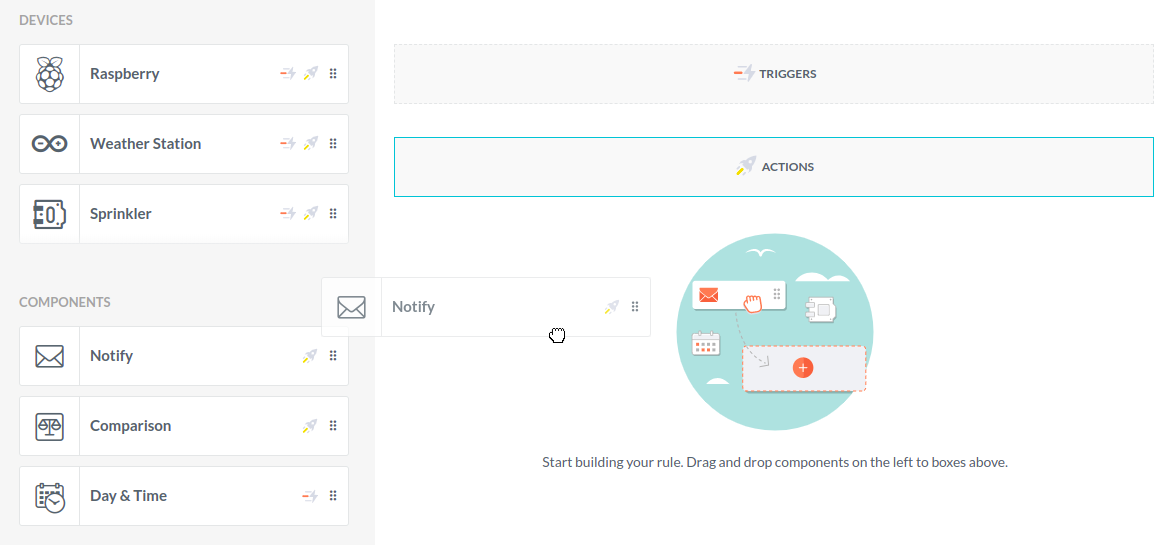Viewport: 1172px width, 545px height.
Task: Click the Comparison balance scale icon
Action: (49, 426)
